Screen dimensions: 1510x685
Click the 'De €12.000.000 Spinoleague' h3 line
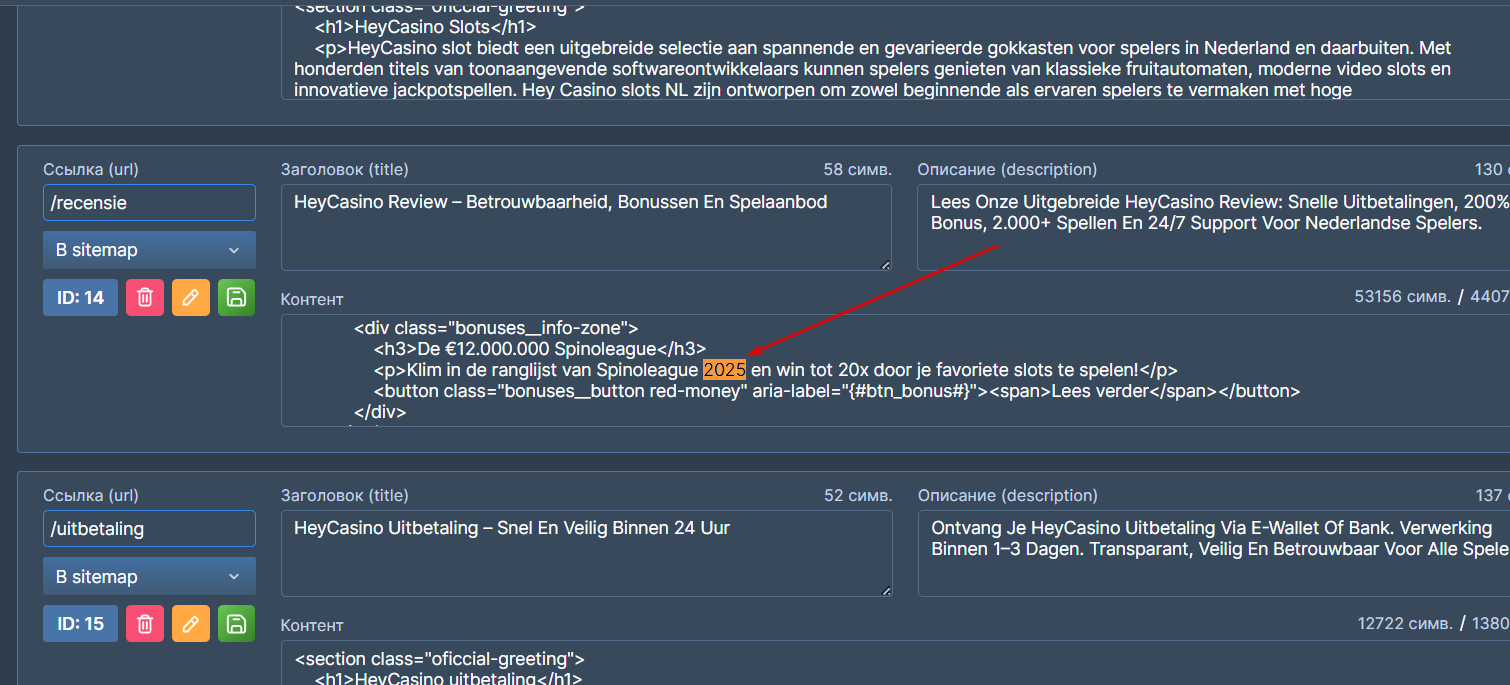point(539,348)
